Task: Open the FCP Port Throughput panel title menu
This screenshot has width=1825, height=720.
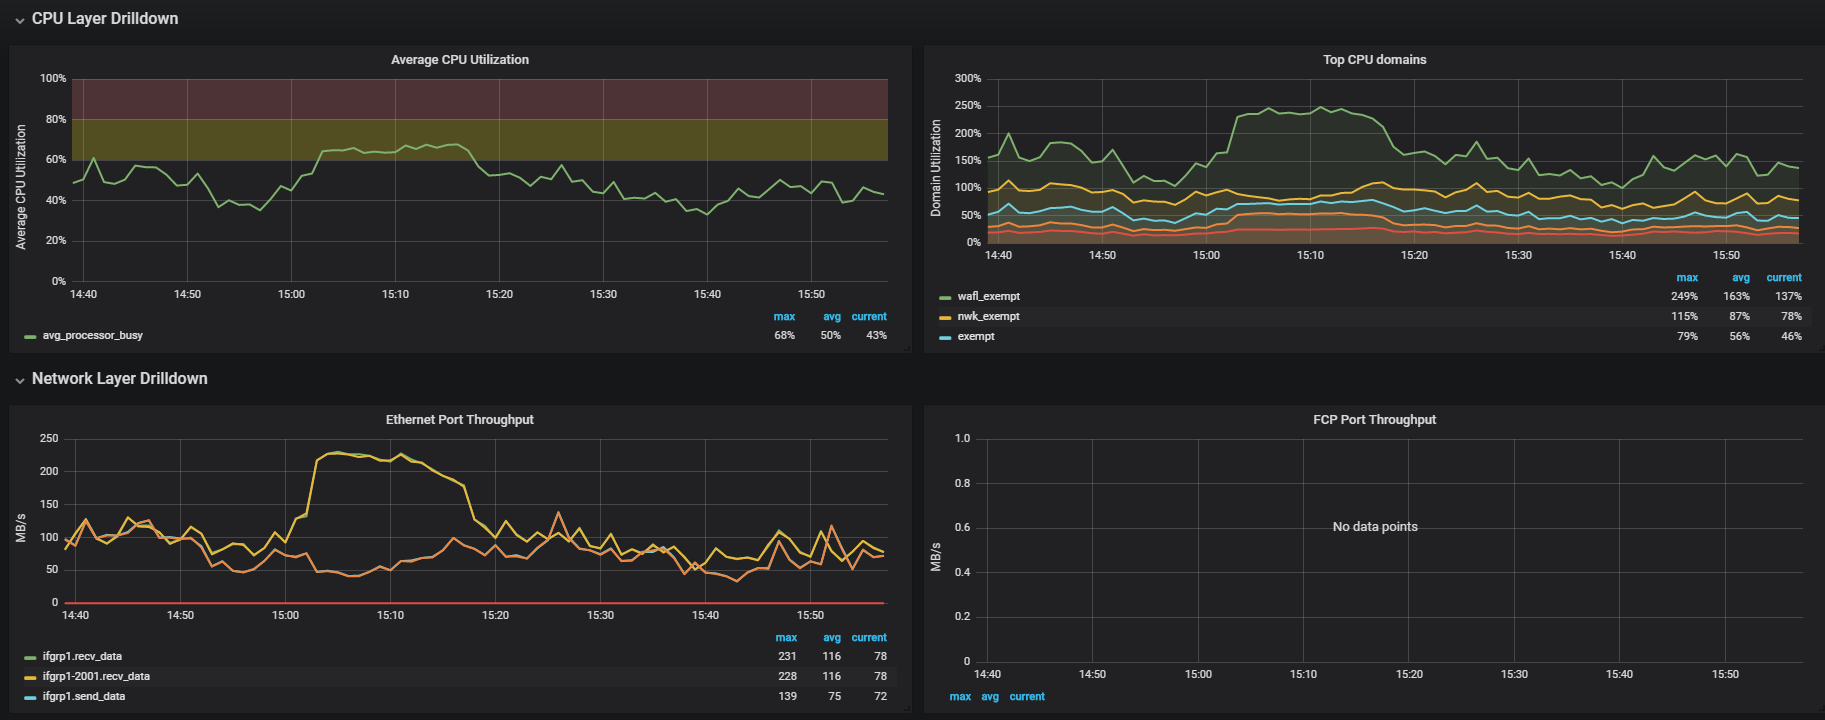Action: (x=1374, y=420)
